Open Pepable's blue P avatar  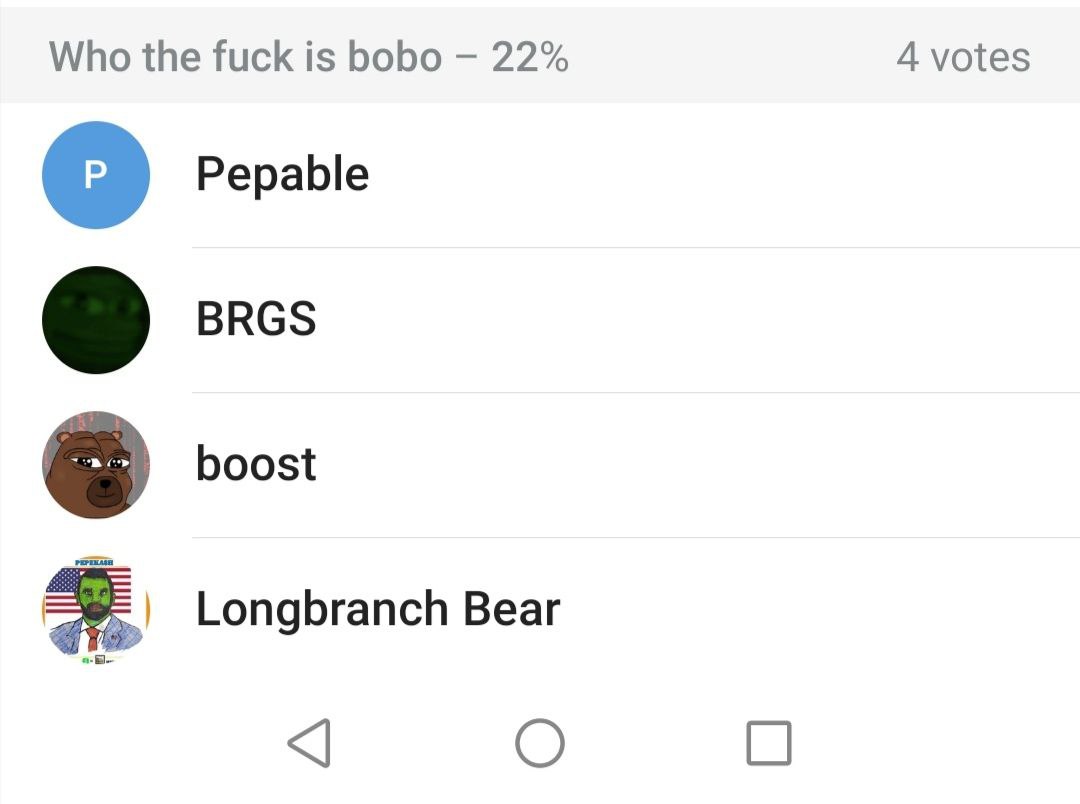tap(96, 175)
